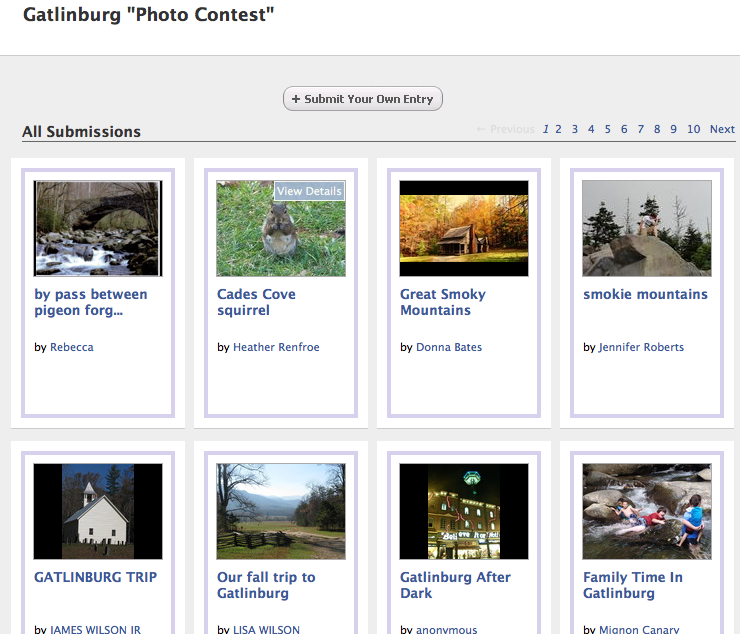Open the 'GATLINBURG TRIP' title link
Image resolution: width=740 pixels, height=634 pixels.
tap(95, 577)
